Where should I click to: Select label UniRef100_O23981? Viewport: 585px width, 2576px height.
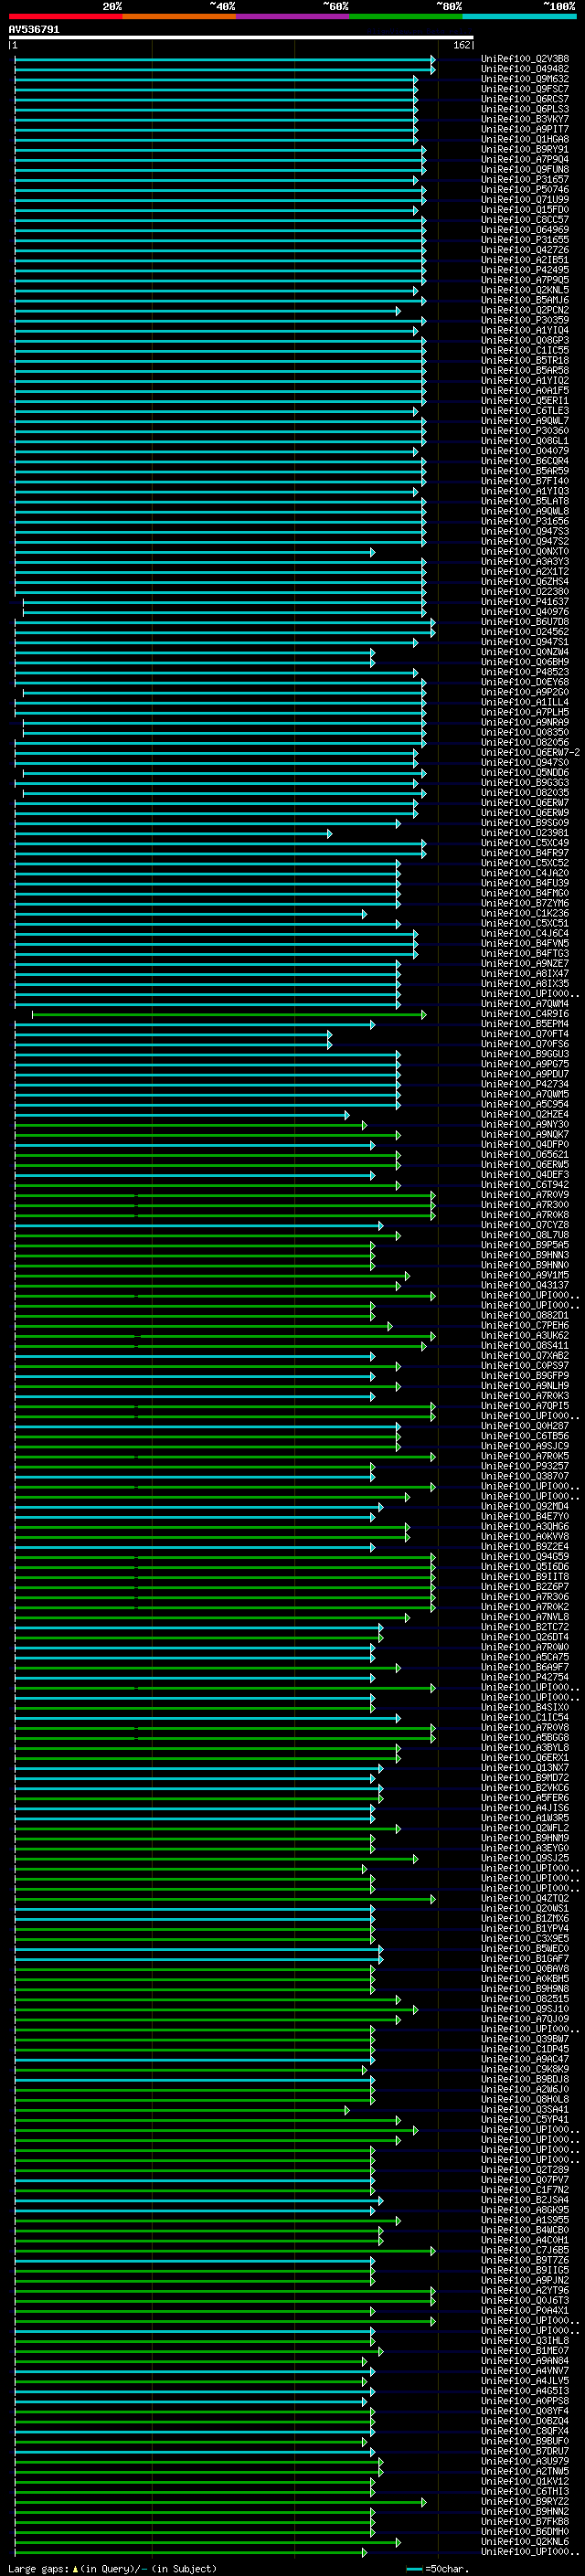coord(525,833)
